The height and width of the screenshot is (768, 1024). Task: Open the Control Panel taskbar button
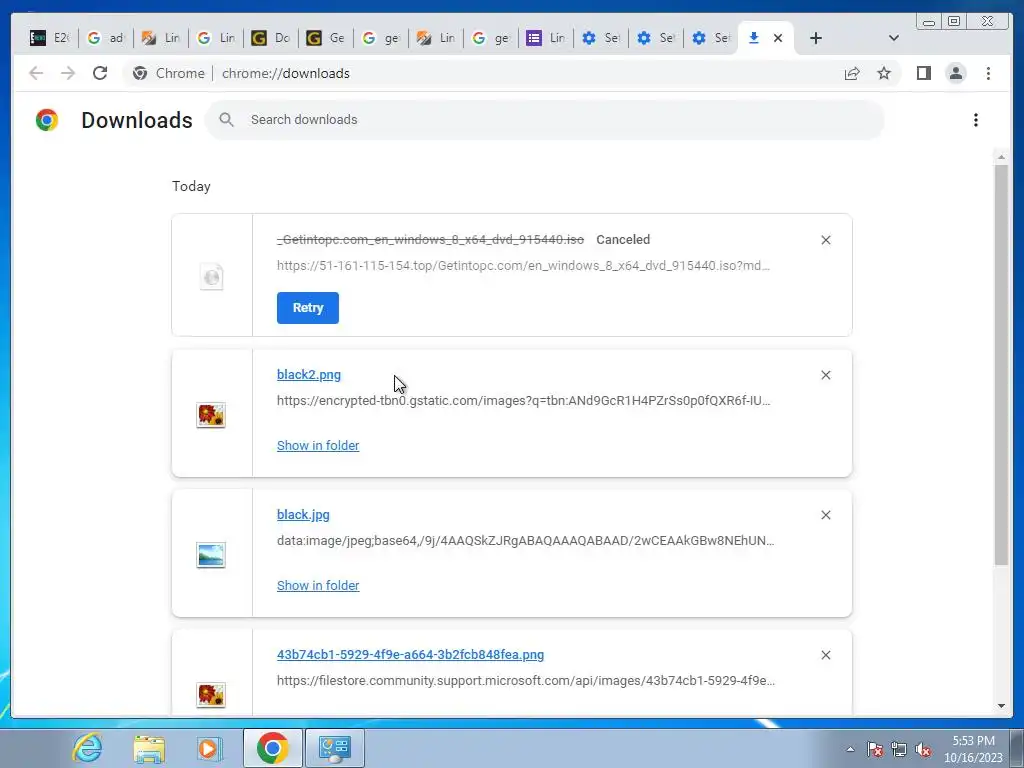pyautogui.click(x=335, y=748)
